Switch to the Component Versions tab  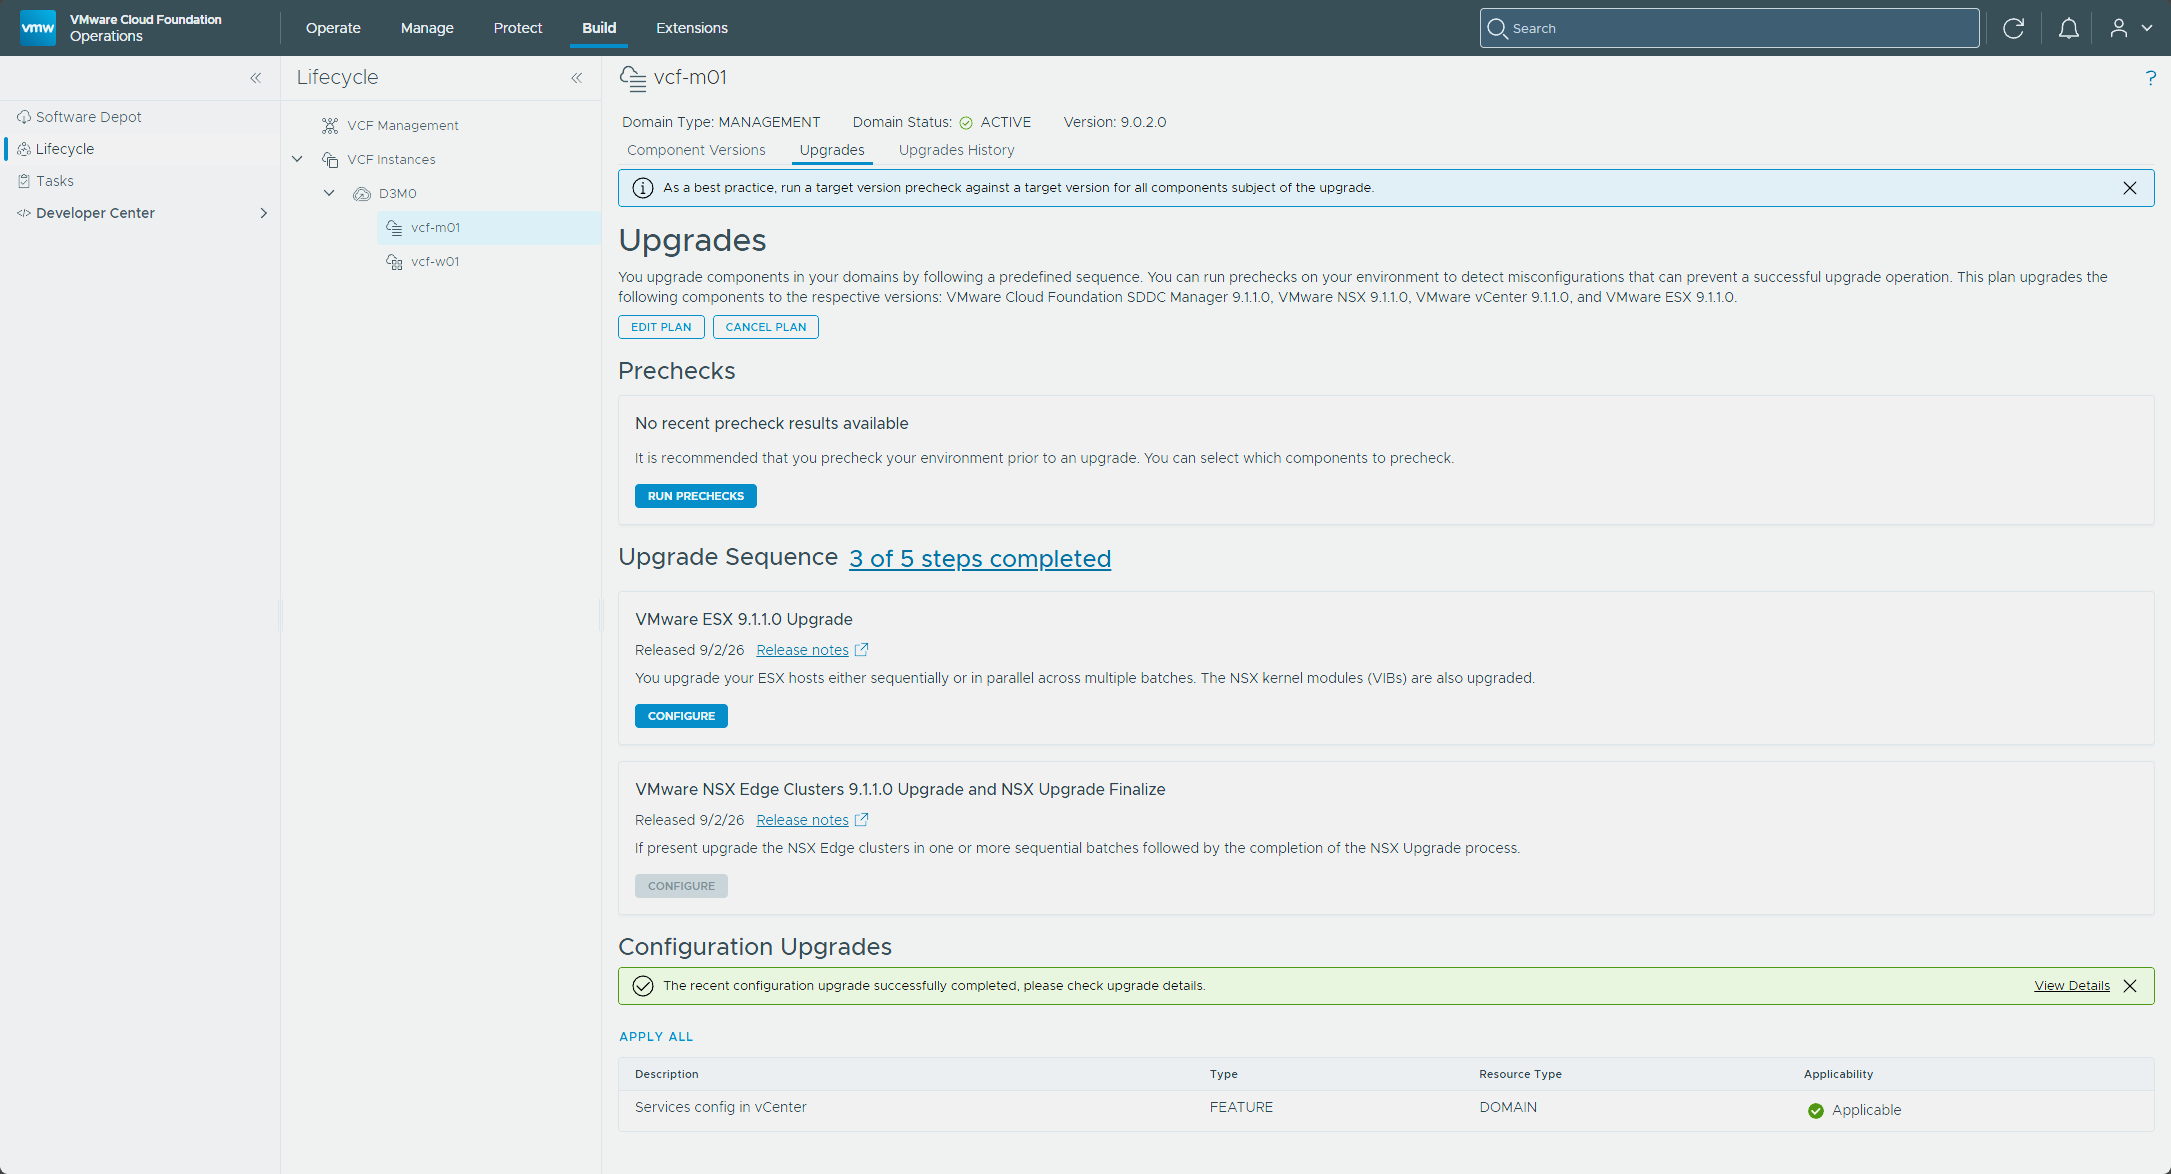pyautogui.click(x=696, y=150)
